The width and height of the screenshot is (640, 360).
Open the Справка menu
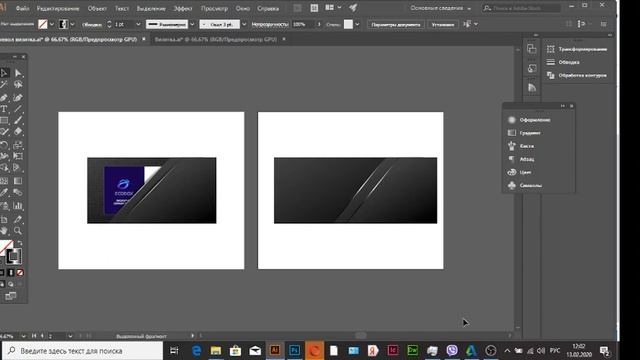coord(268,8)
